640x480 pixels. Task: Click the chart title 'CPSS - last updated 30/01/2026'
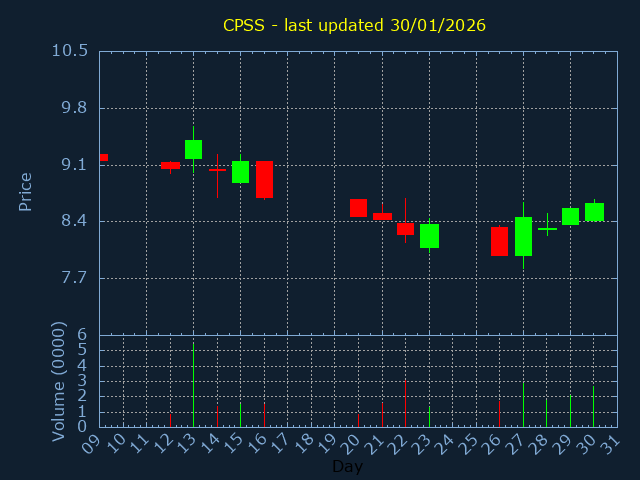[x=354, y=25]
